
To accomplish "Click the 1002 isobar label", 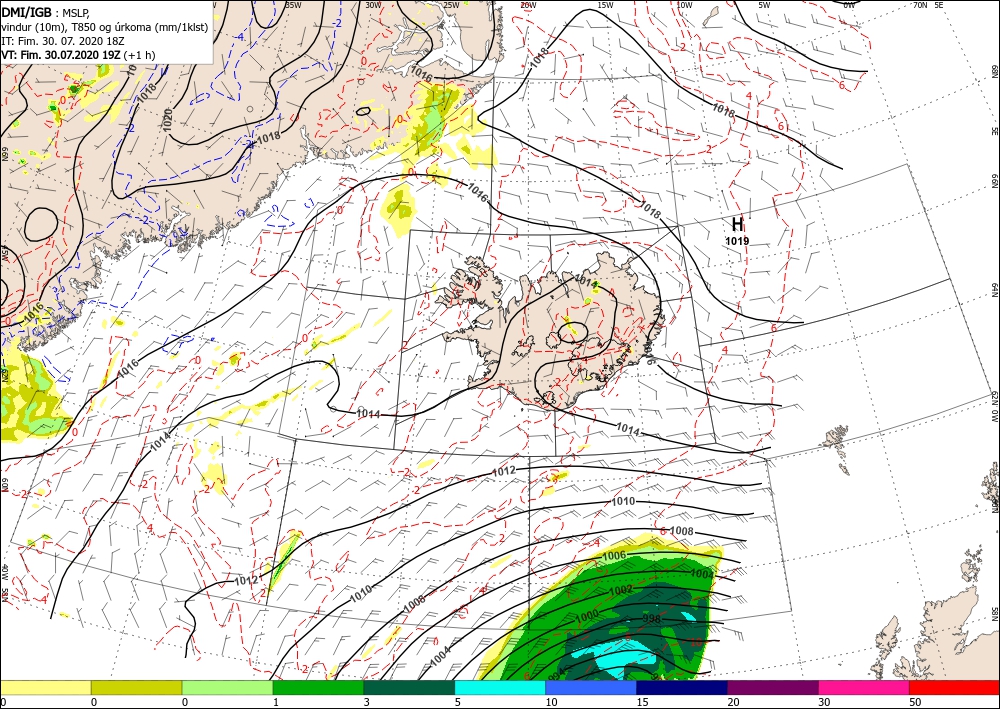I will click(621, 590).
